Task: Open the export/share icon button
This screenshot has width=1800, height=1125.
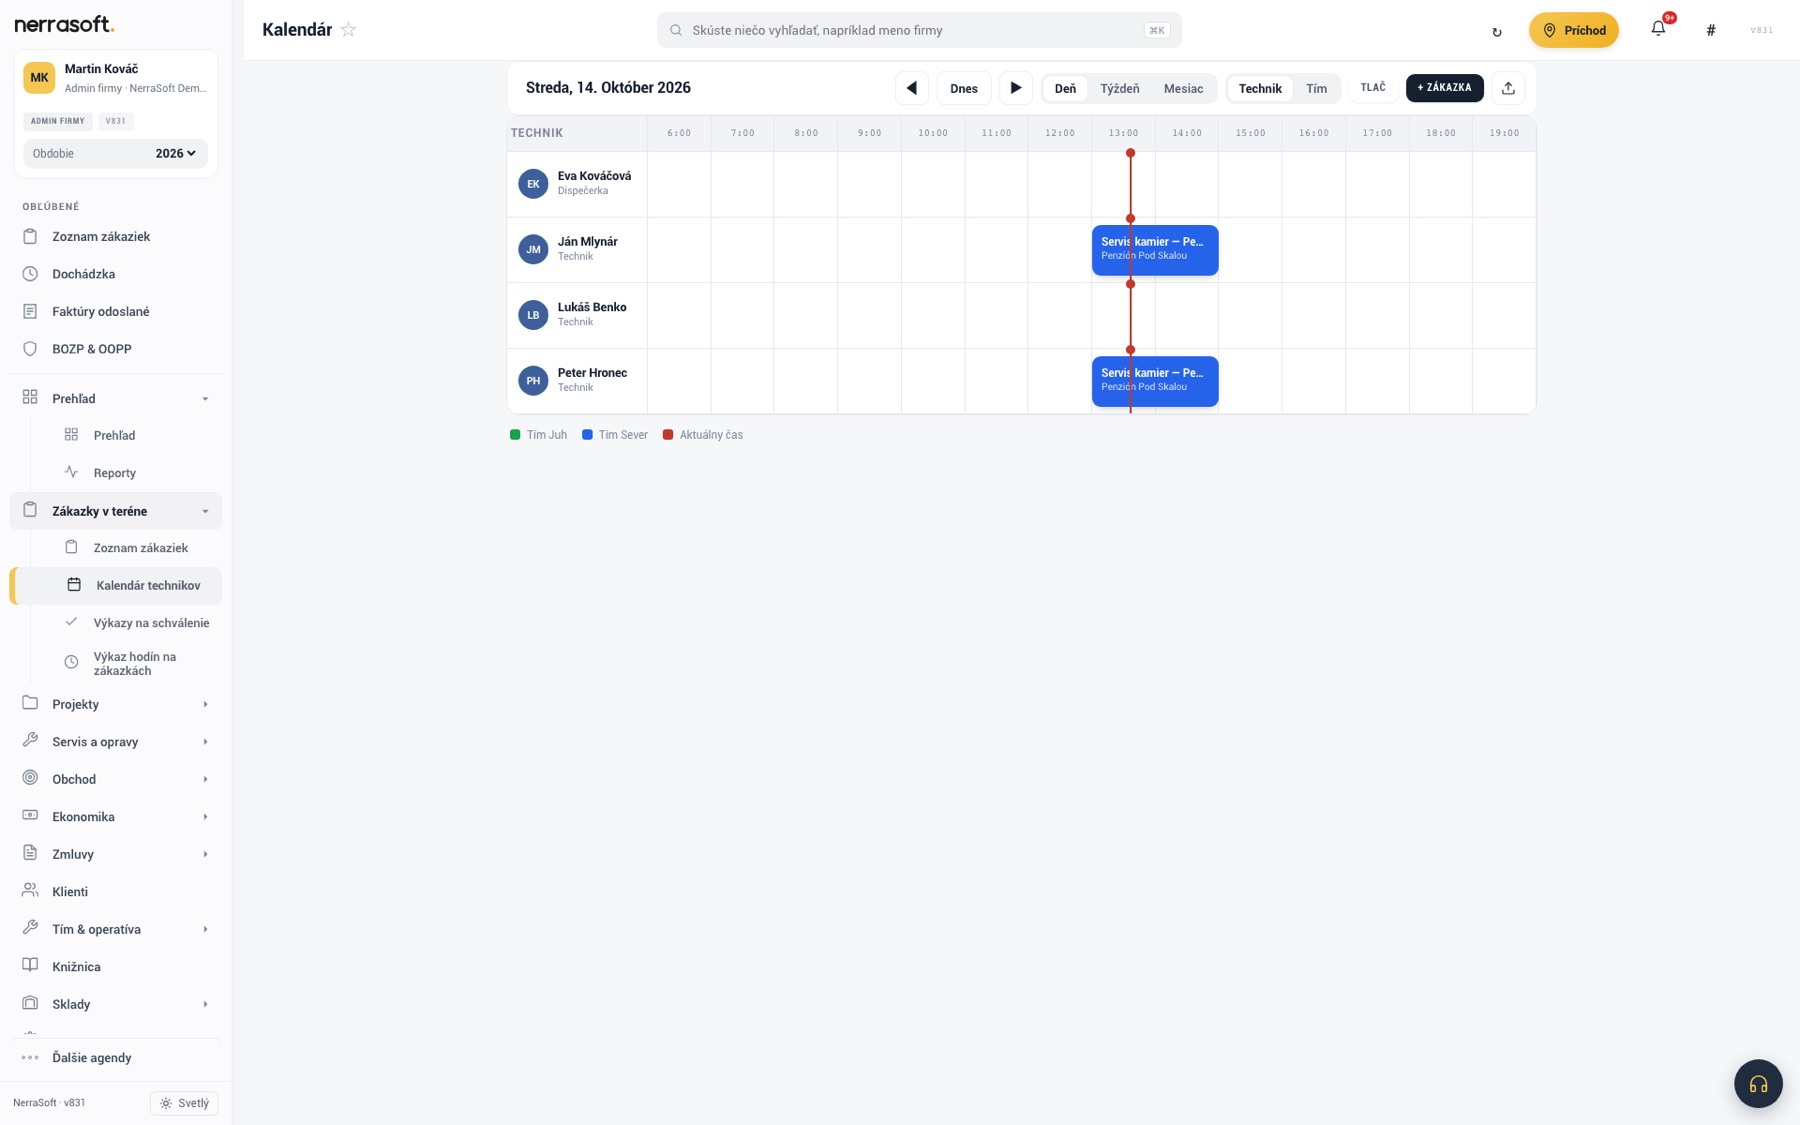Action: pyautogui.click(x=1508, y=88)
